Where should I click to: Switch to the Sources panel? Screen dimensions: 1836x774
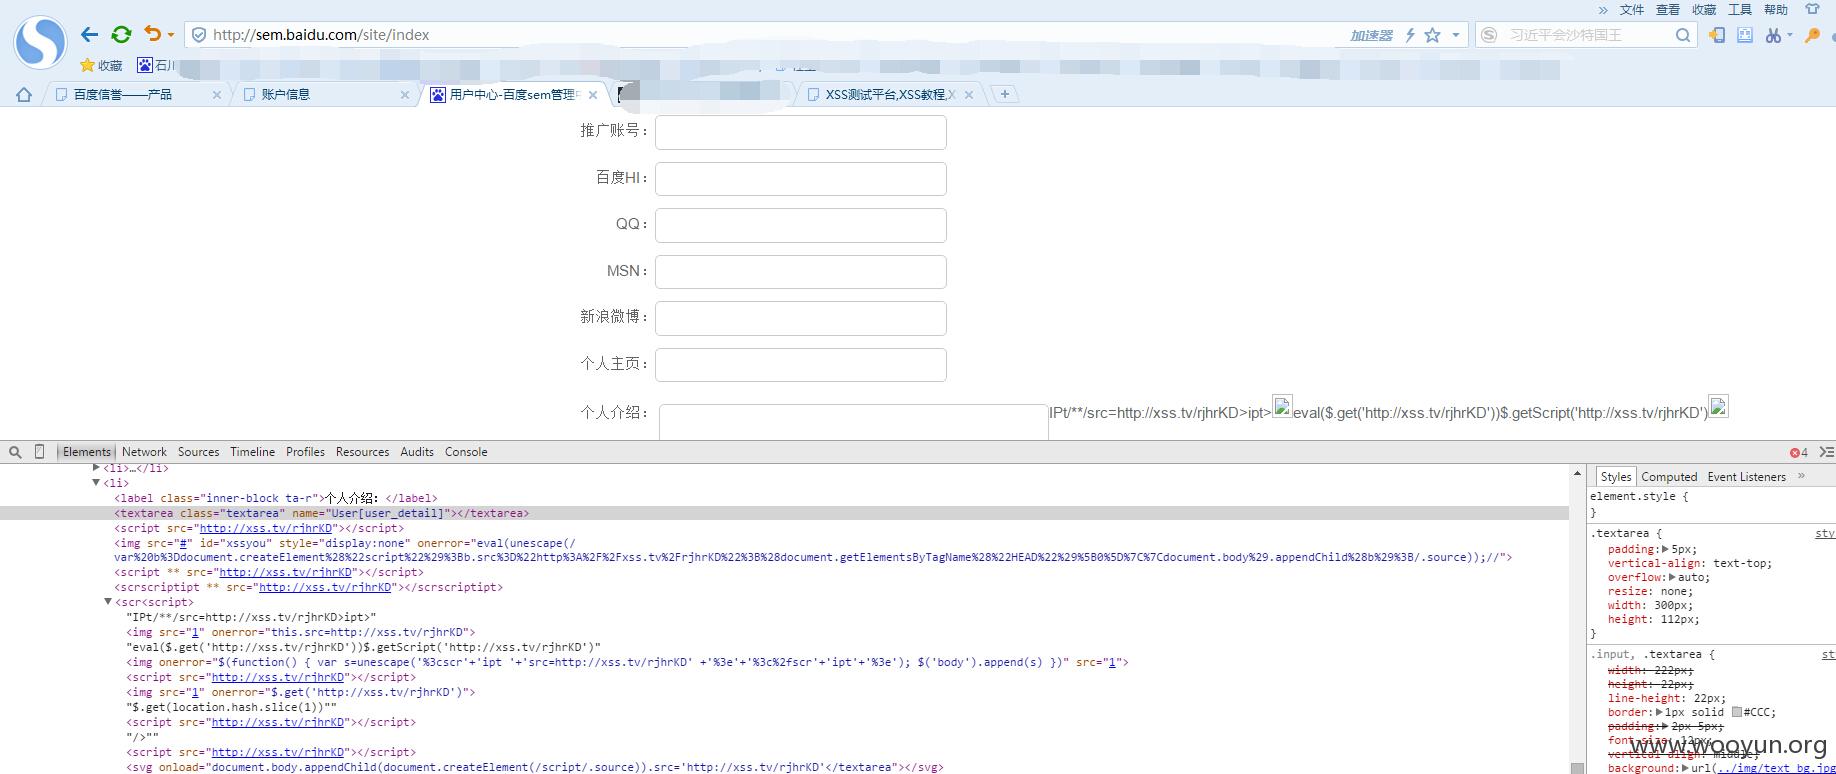tap(198, 452)
